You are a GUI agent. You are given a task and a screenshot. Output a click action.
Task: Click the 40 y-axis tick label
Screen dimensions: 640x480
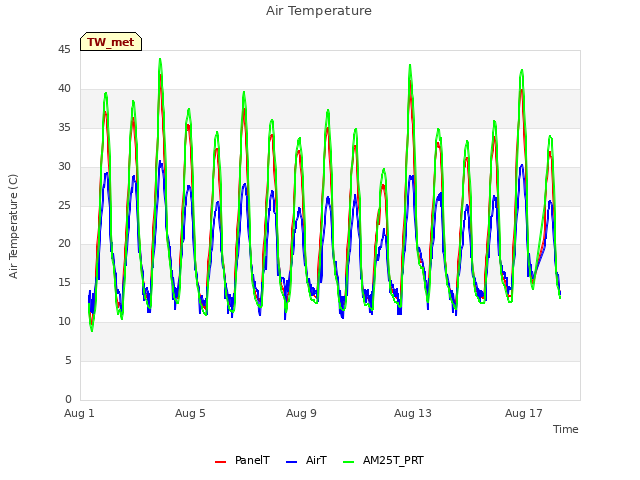(64, 88)
